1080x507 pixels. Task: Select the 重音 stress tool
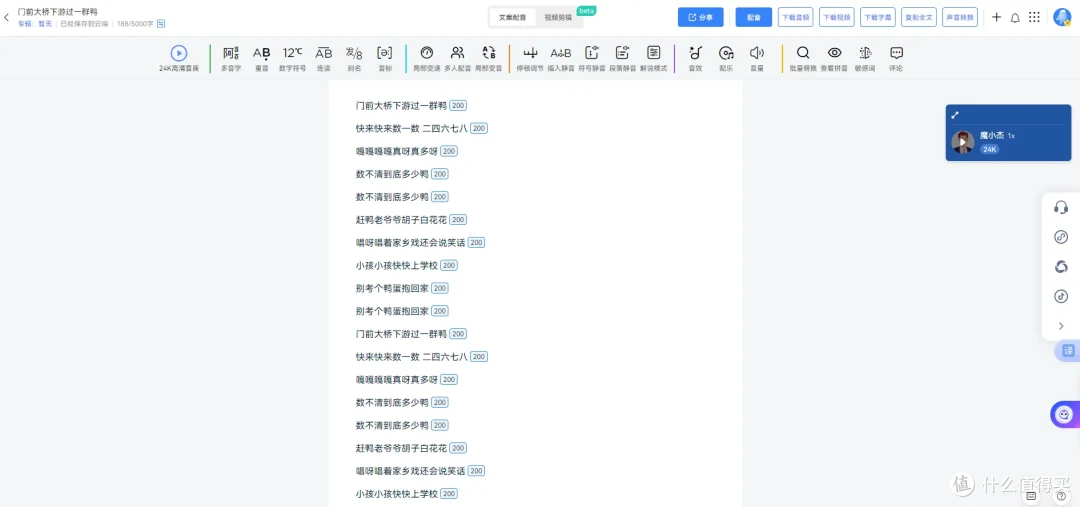tap(262, 59)
